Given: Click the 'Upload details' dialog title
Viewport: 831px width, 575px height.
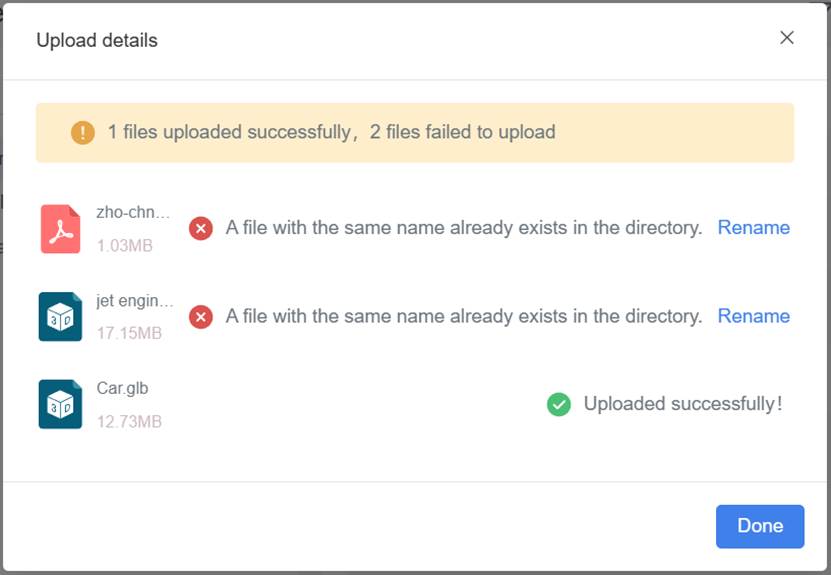Looking at the screenshot, I should tap(97, 41).
